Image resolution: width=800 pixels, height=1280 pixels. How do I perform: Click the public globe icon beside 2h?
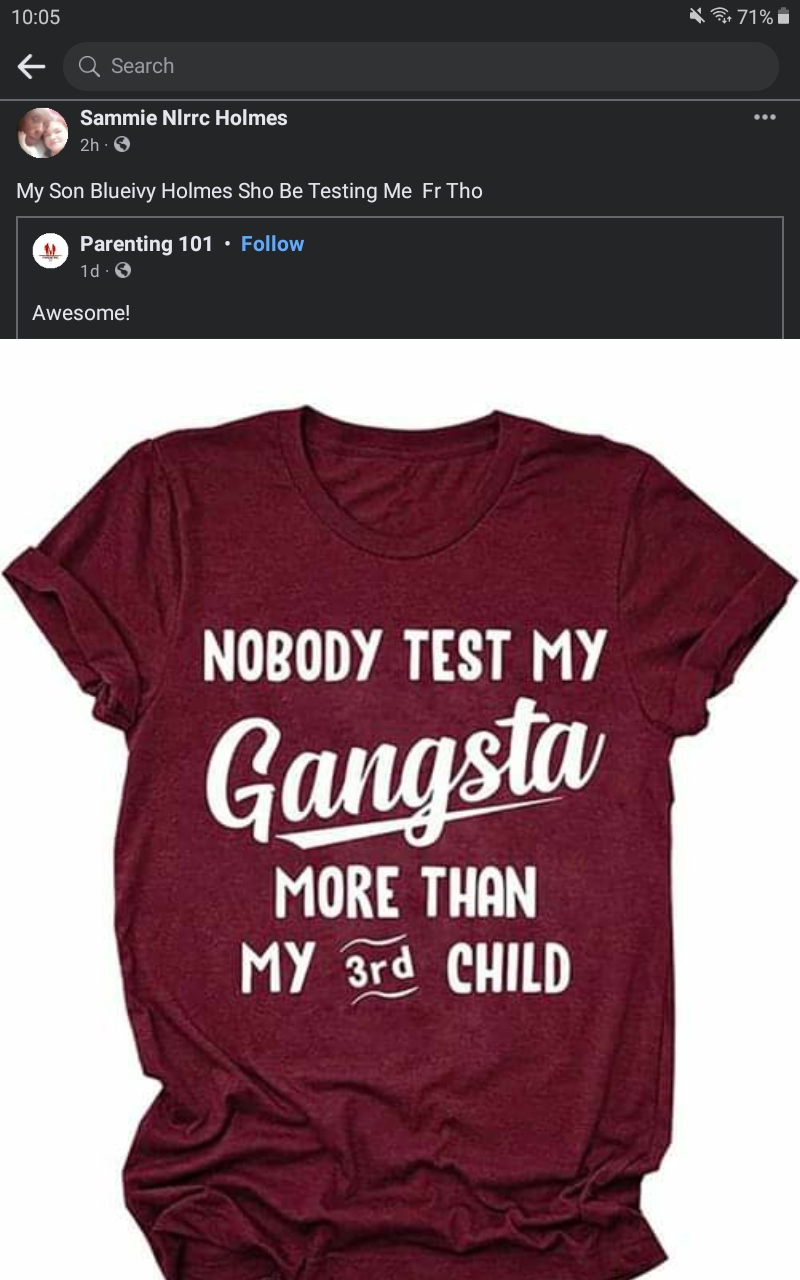(122, 145)
